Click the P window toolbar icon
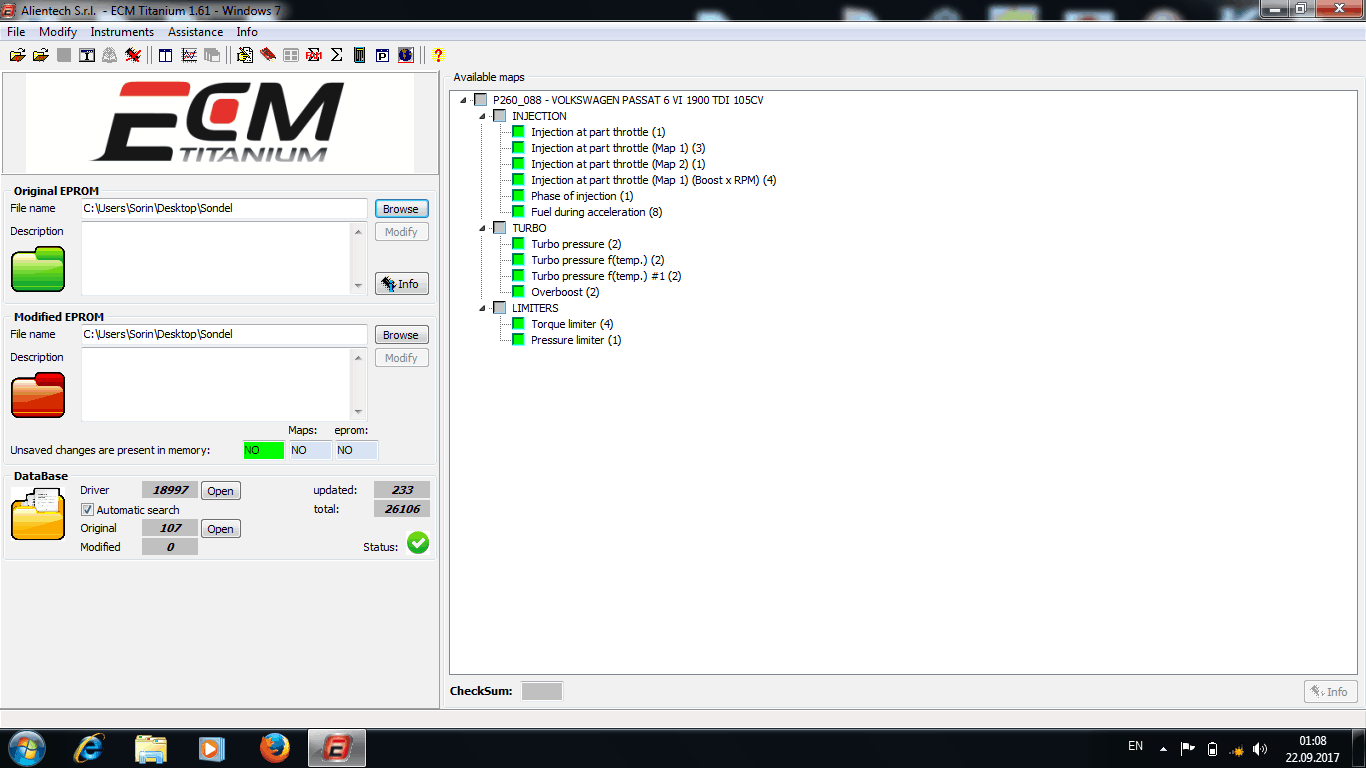Image resolution: width=1366 pixels, height=768 pixels. coord(382,55)
